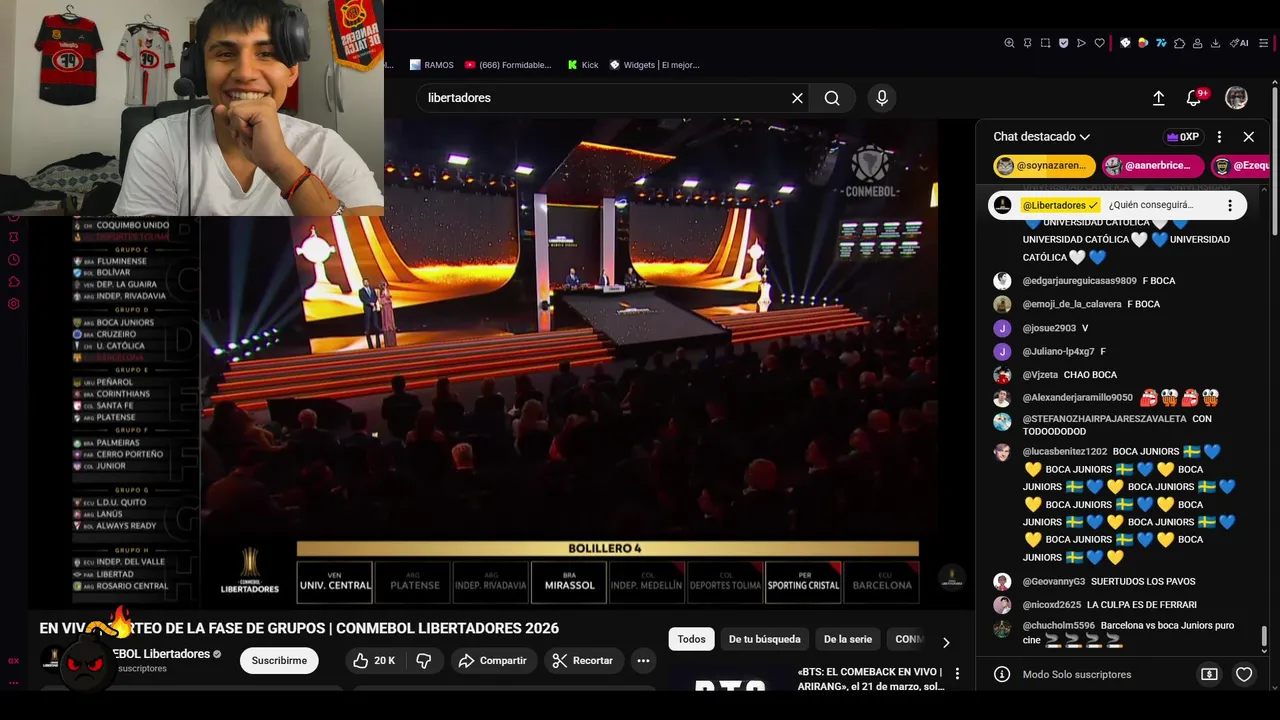Clear the 'libertadores' search text

coord(797,98)
